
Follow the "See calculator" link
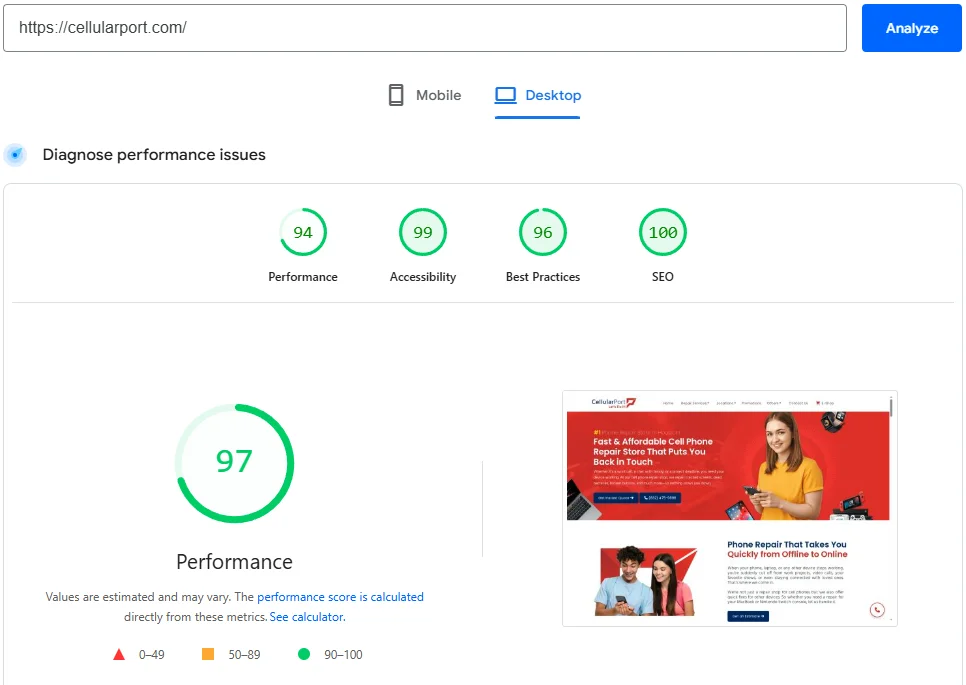[306, 617]
